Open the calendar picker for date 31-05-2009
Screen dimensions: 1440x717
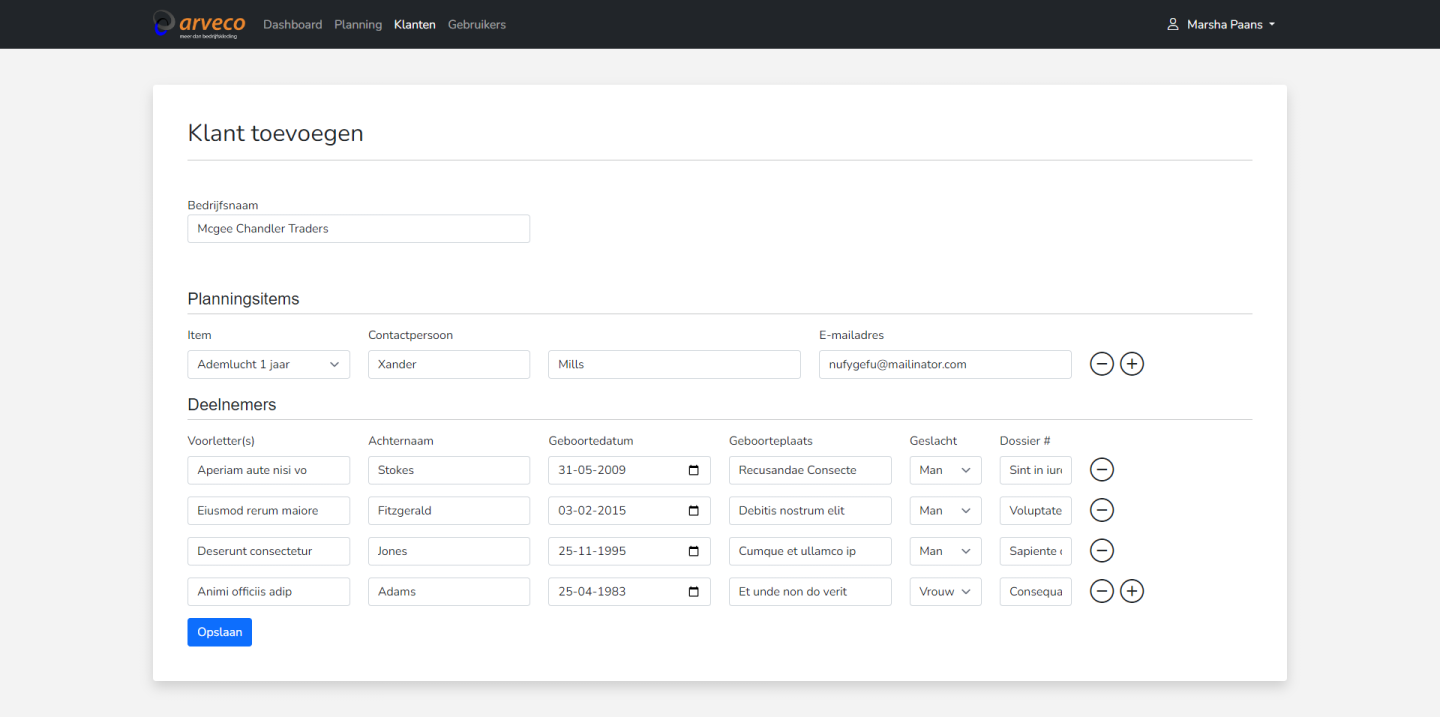pyautogui.click(x=694, y=470)
